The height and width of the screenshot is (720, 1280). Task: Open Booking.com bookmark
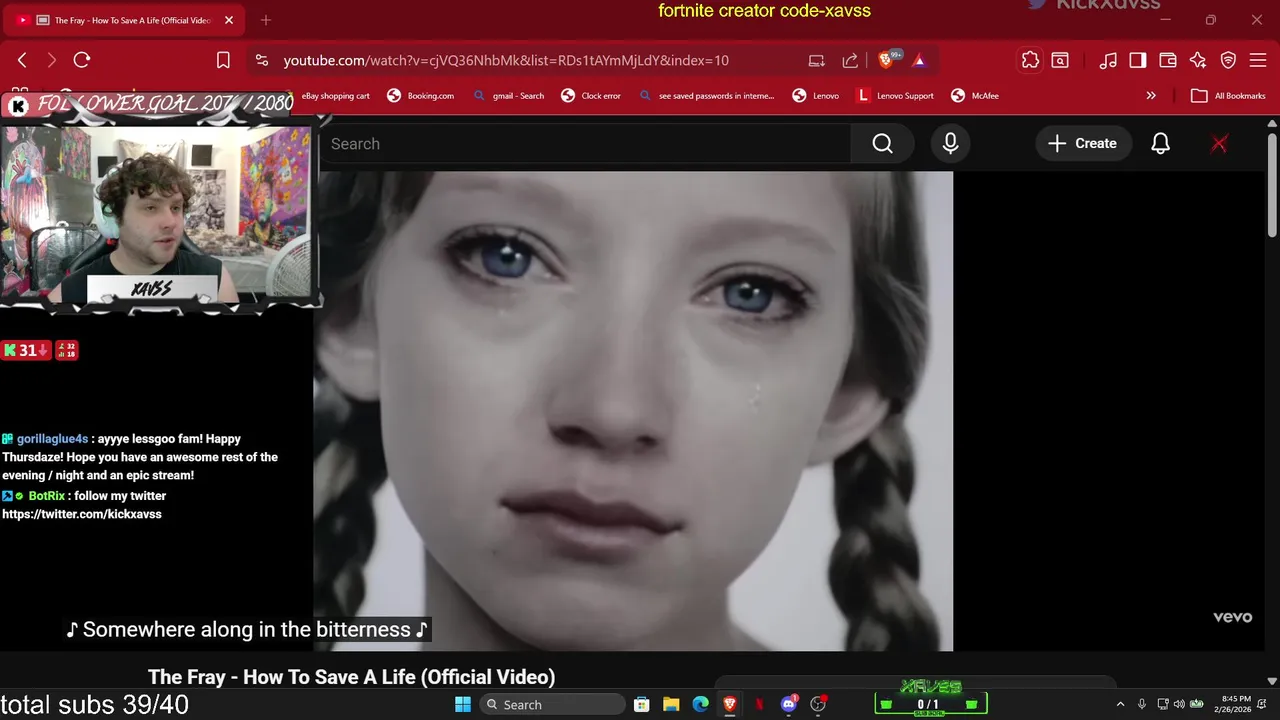[x=420, y=96]
